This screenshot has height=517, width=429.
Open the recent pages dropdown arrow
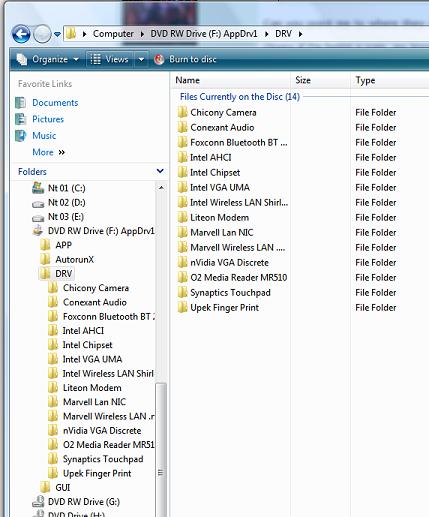pyautogui.click(x=57, y=34)
